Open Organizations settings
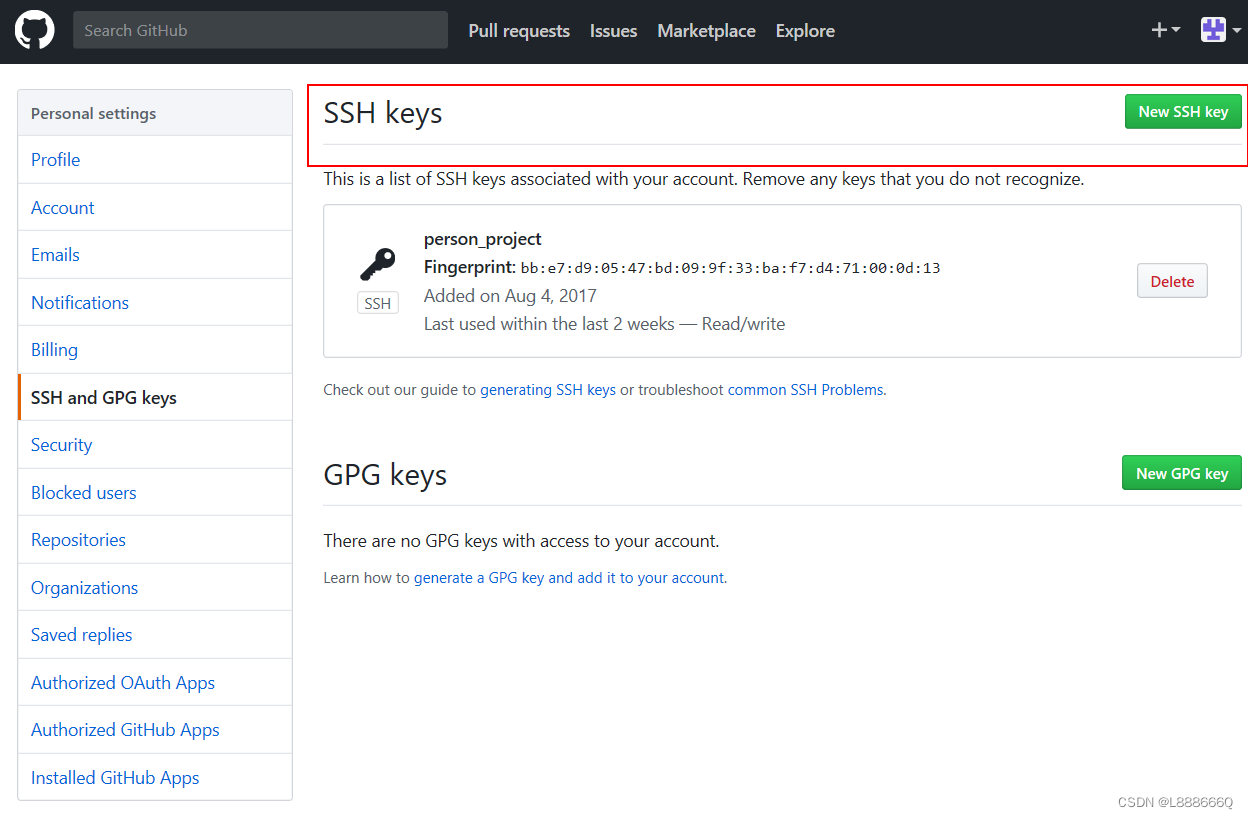1248x819 pixels. coord(155,588)
